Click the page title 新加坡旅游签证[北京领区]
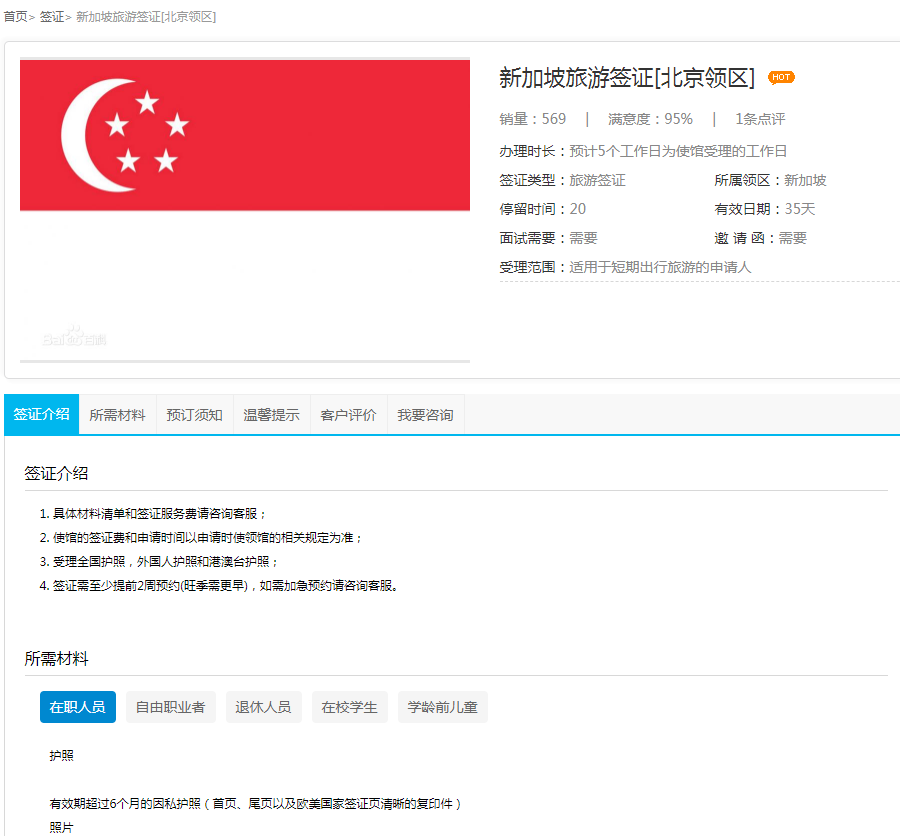Screen dimensions: 900x836 pos(626,78)
